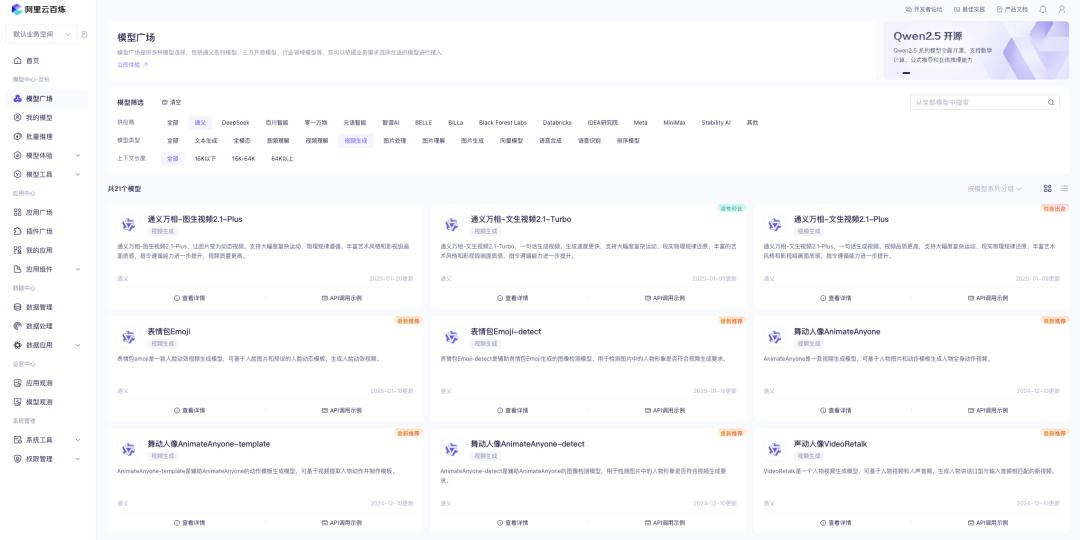Click the 阿里云百炼 logo icon
The width and height of the screenshot is (1080, 540).
point(17,9)
